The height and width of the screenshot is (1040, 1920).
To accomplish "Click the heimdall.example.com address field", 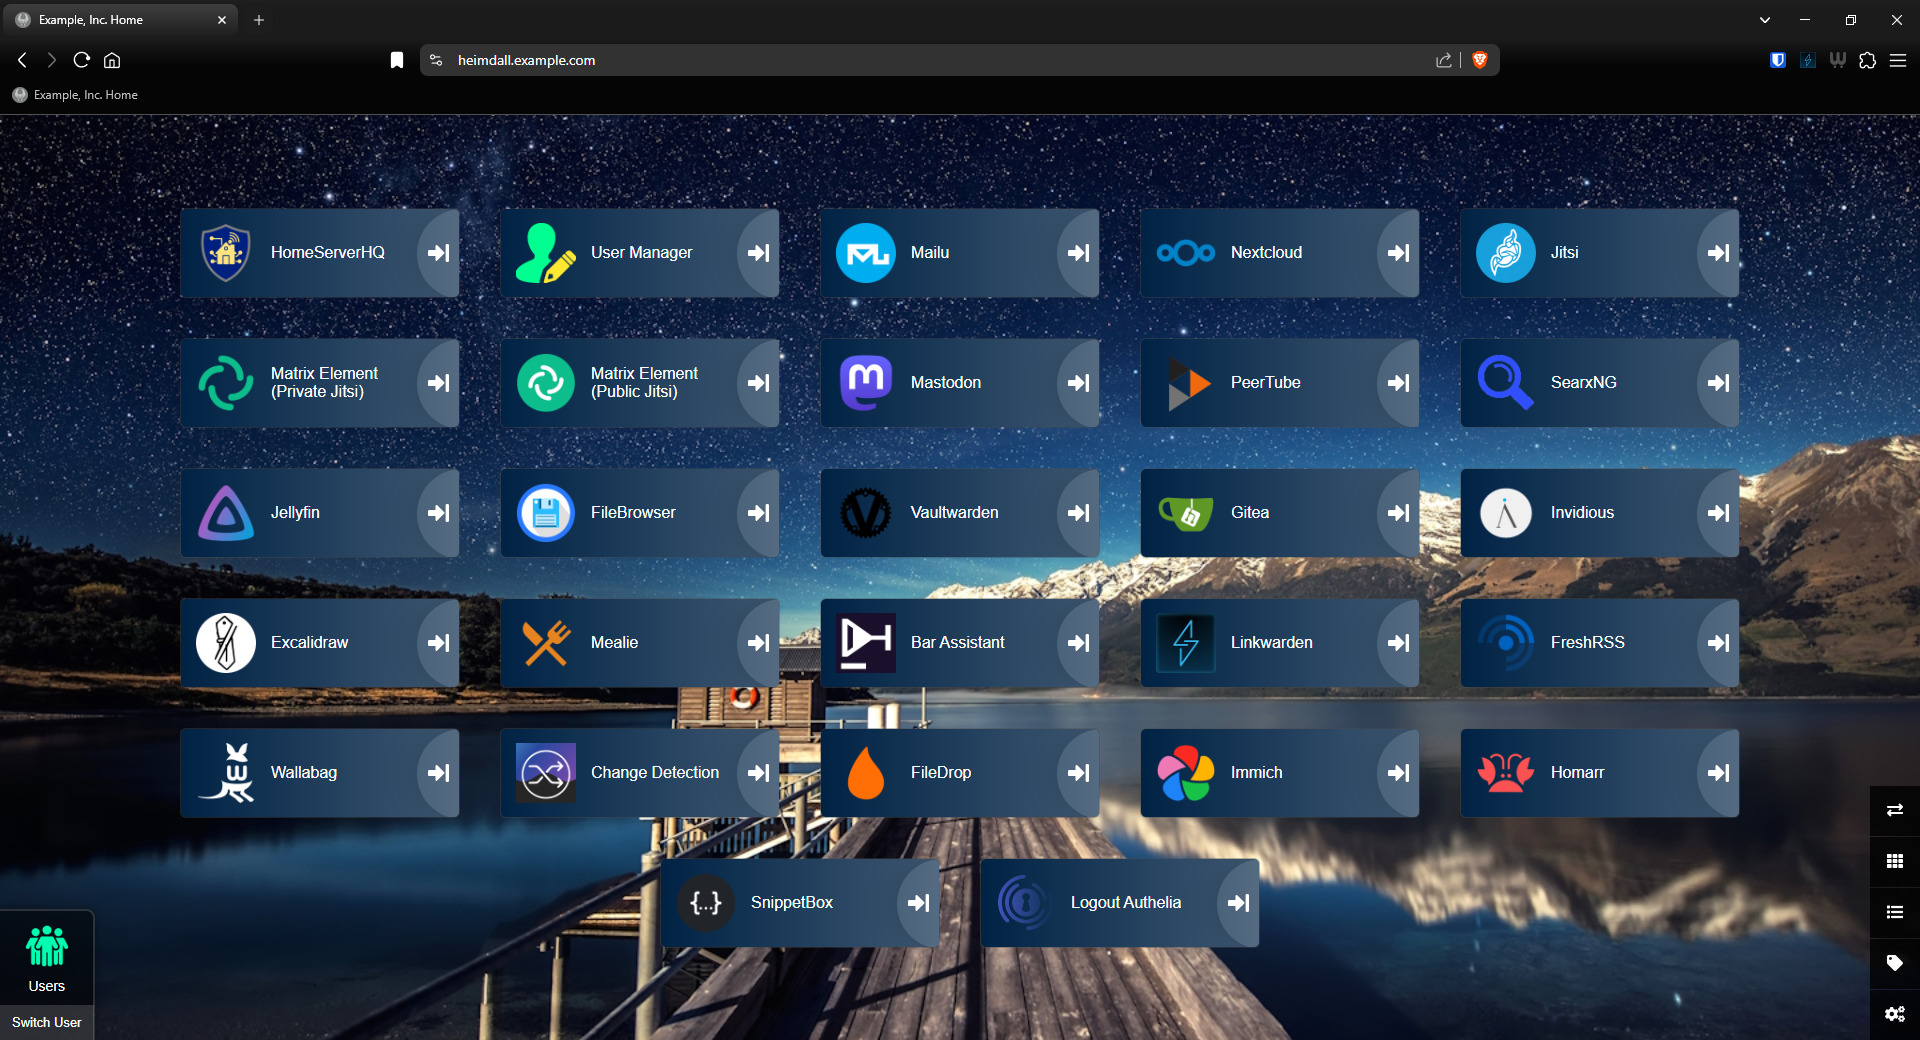I will [900, 60].
